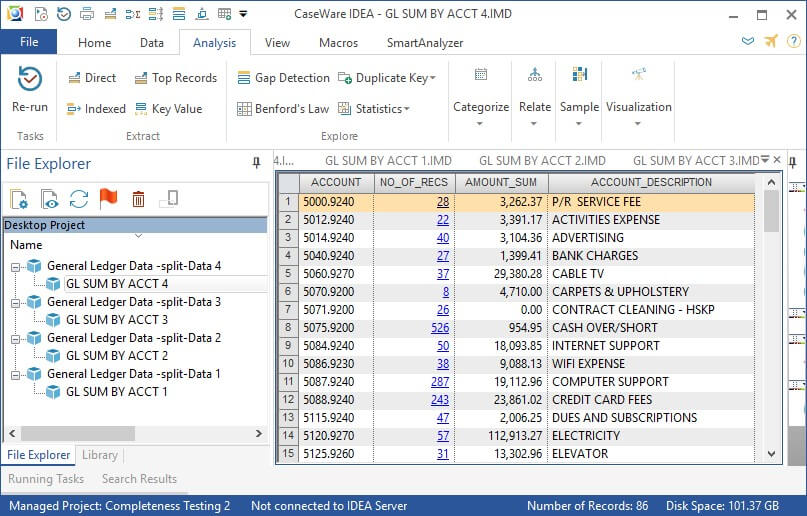Select GL SUM BY ACCT 3 tree item
The height and width of the screenshot is (516, 807).
click(117, 319)
